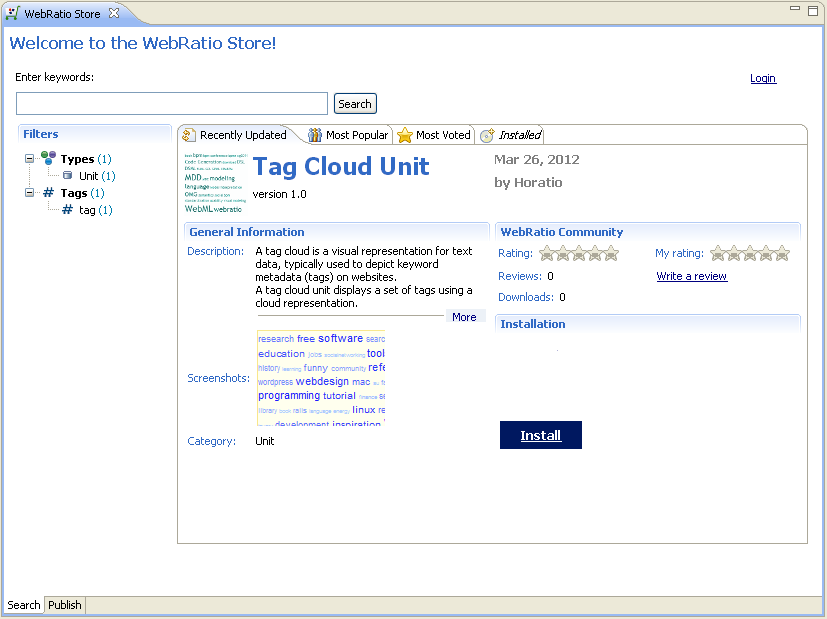The height and width of the screenshot is (619, 827).
Task: Click the Recently Updated tab icon
Action: (189, 135)
